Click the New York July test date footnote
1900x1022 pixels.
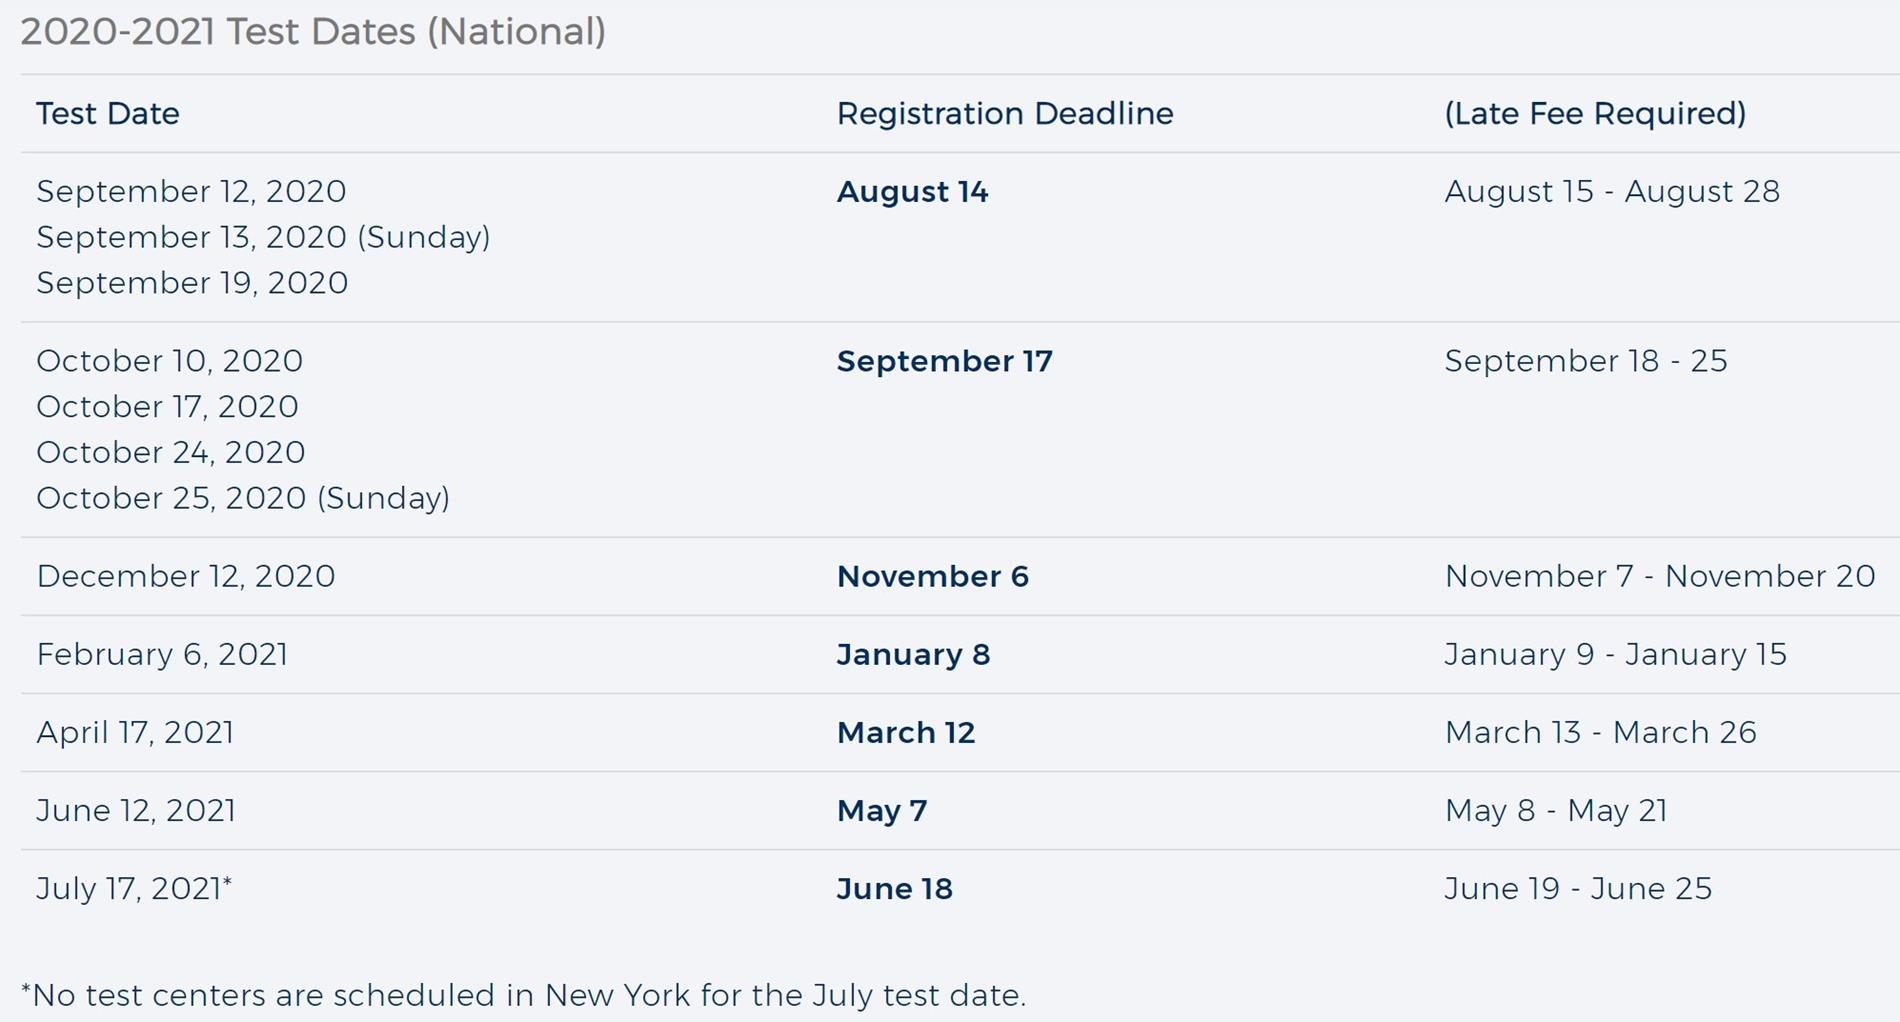tap(523, 995)
